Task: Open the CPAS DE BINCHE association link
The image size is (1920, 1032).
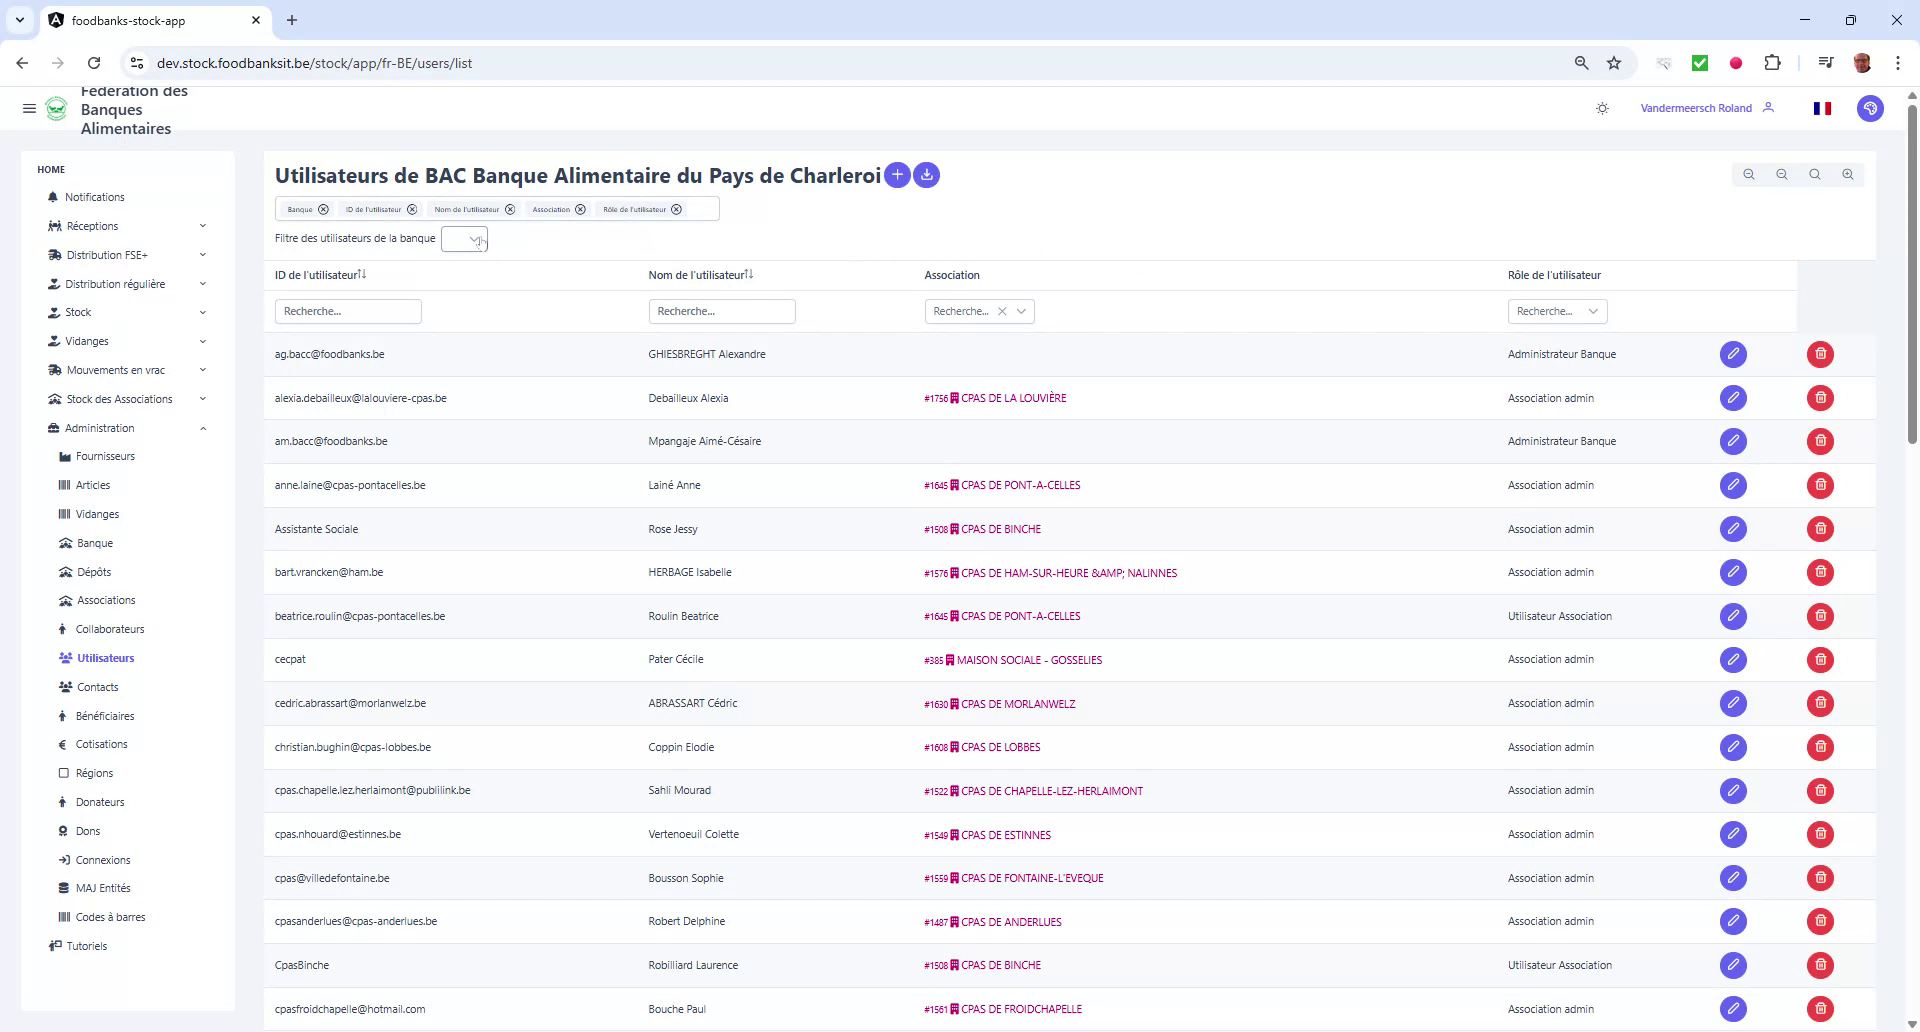Action: (999, 529)
